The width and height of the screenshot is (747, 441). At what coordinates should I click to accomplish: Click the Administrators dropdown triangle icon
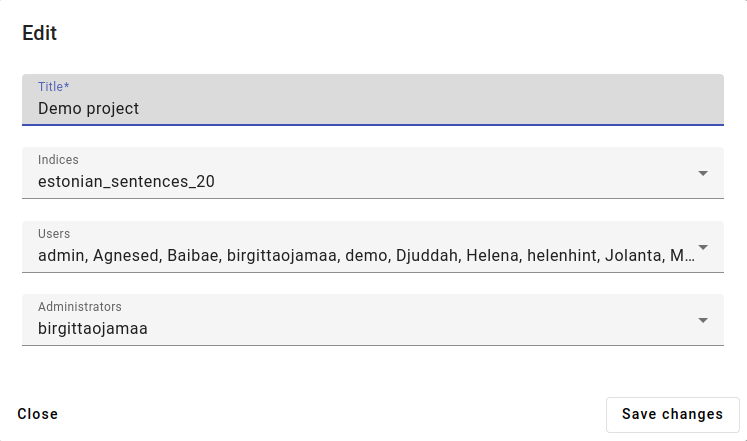click(x=703, y=321)
